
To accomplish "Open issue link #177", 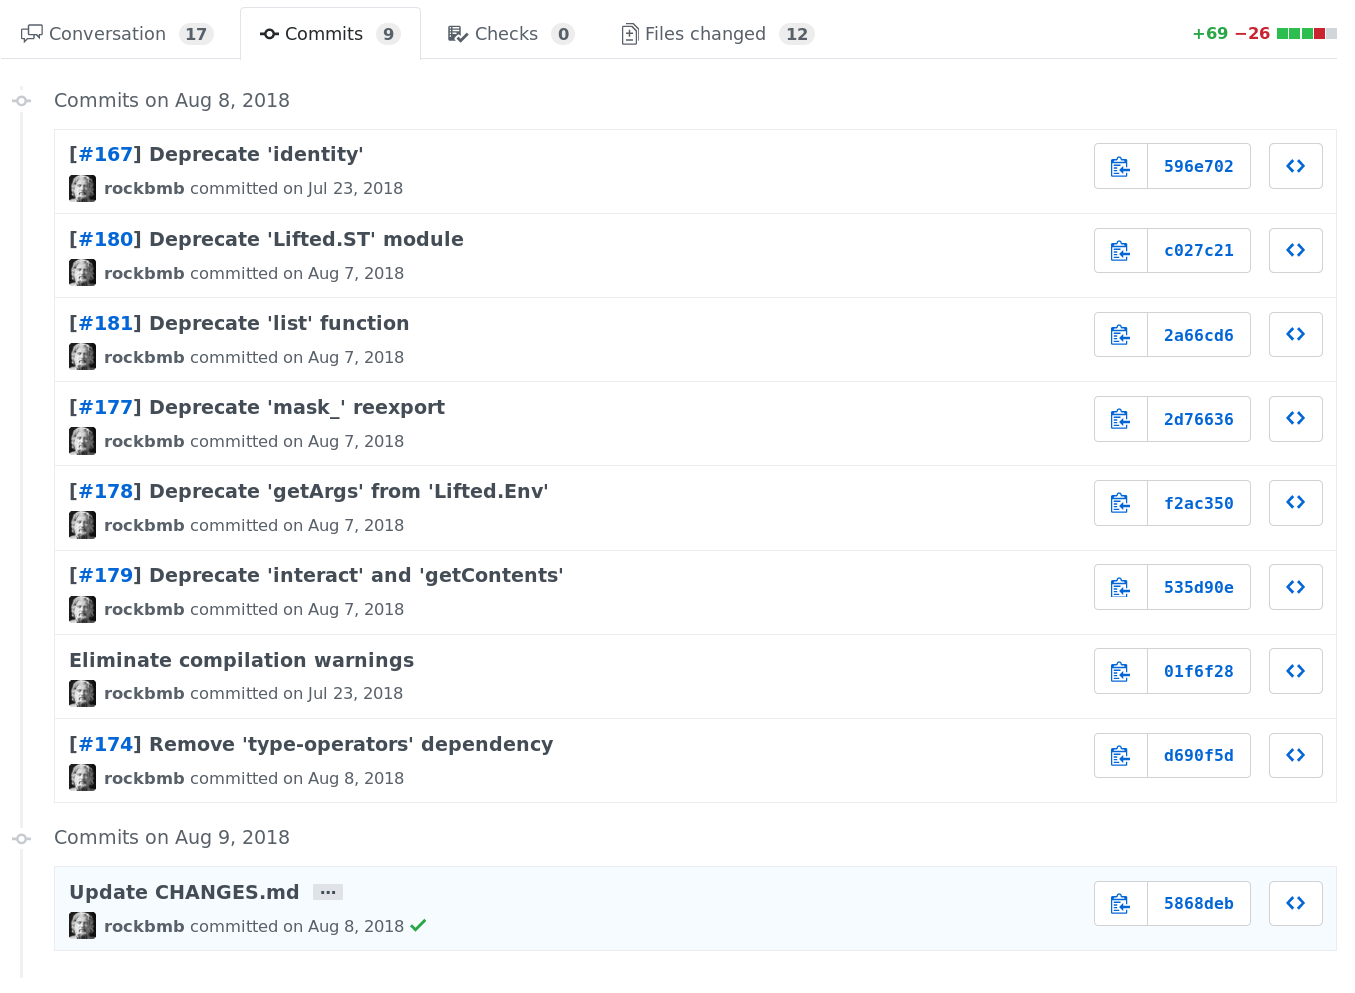I will pos(105,407).
